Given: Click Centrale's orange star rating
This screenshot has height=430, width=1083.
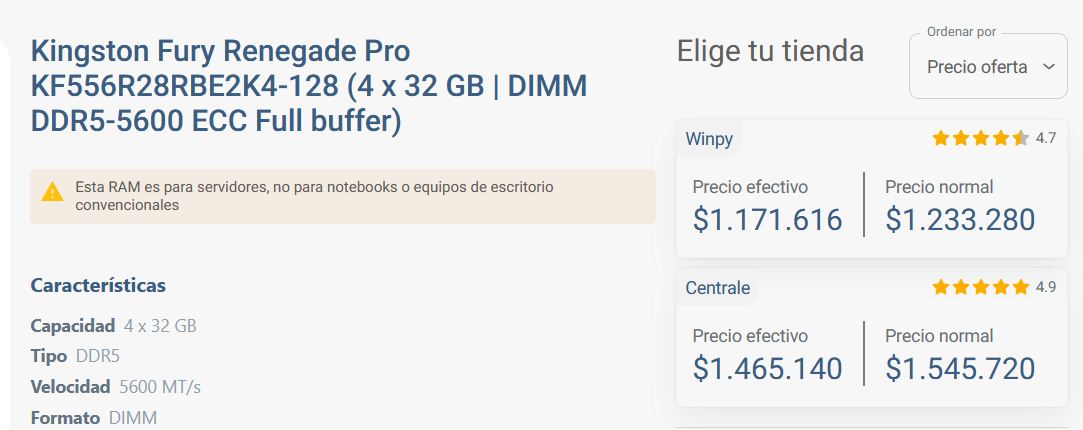Looking at the screenshot, I should tap(980, 288).
